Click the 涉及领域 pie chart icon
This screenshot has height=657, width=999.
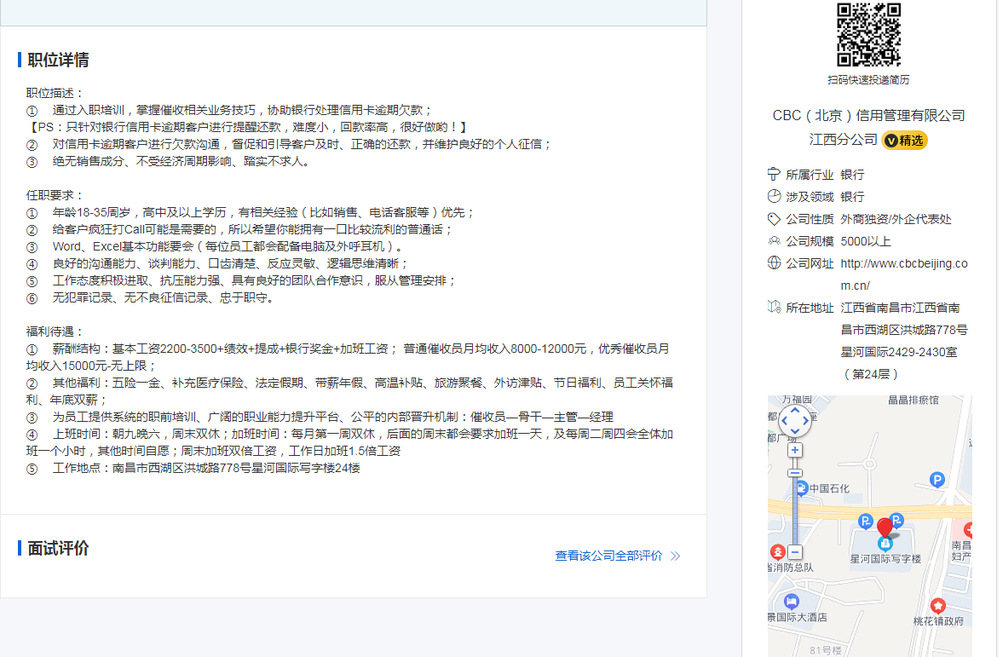[x=773, y=196]
